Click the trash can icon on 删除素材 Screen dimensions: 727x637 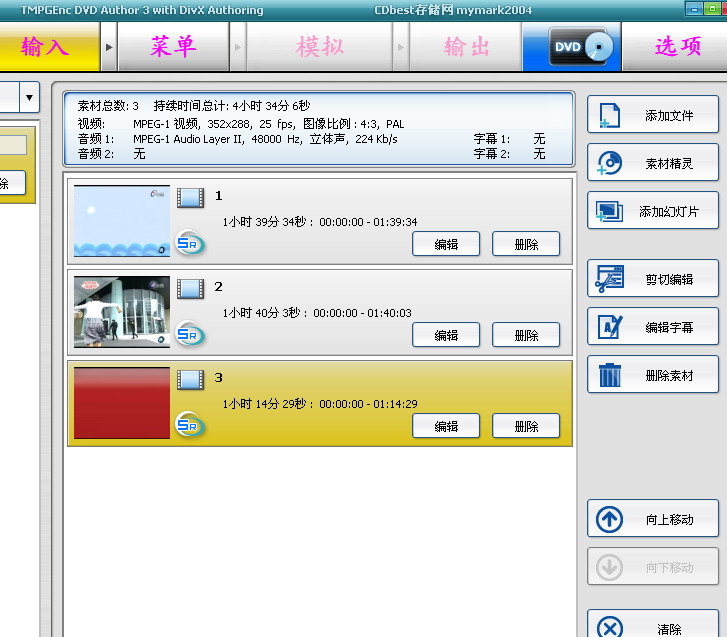pyautogui.click(x=609, y=375)
